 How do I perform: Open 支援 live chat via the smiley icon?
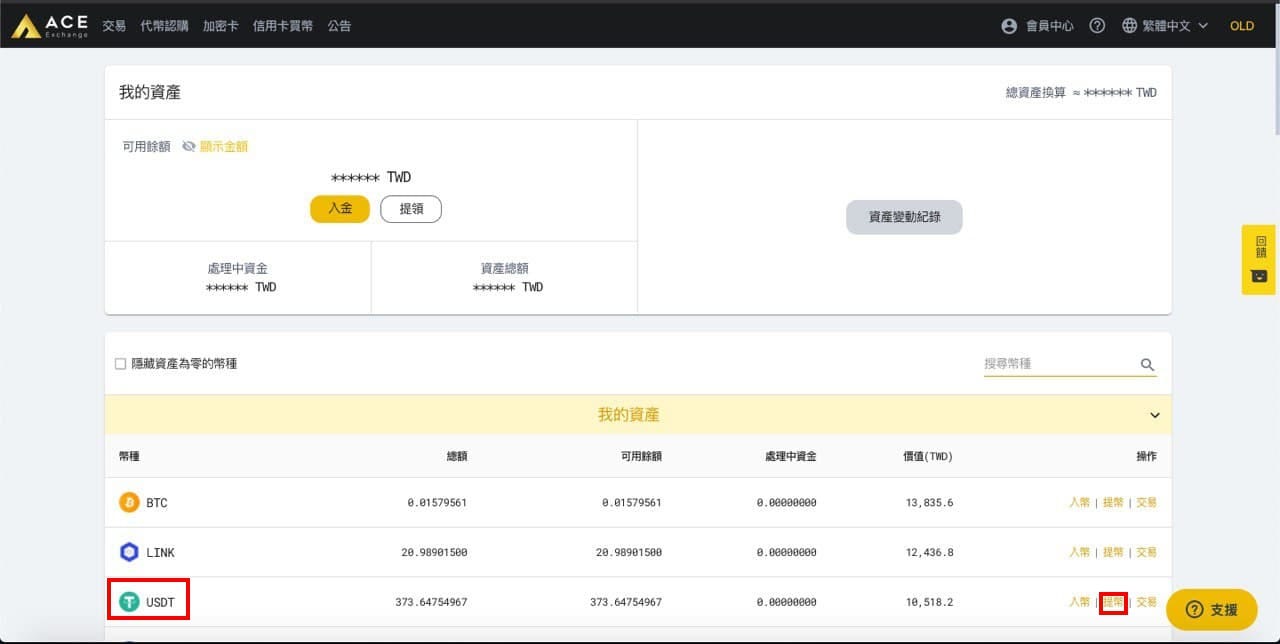click(x=1196, y=610)
